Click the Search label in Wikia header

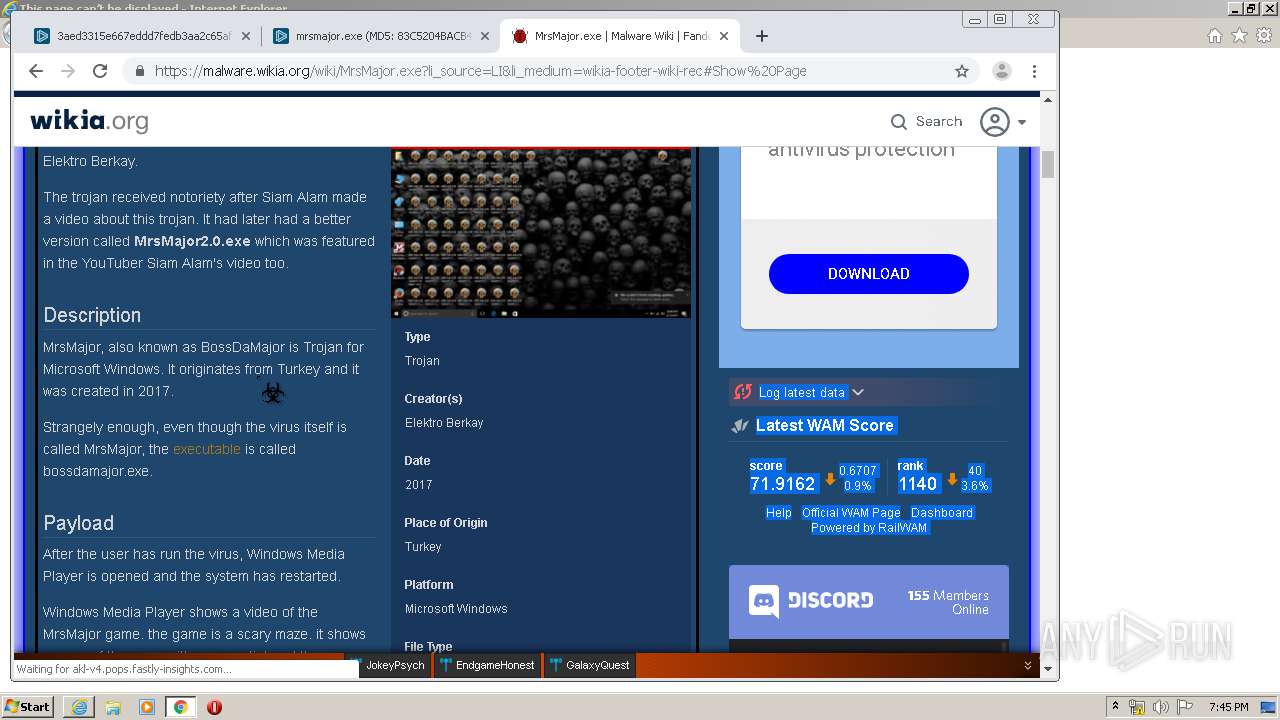pos(939,121)
